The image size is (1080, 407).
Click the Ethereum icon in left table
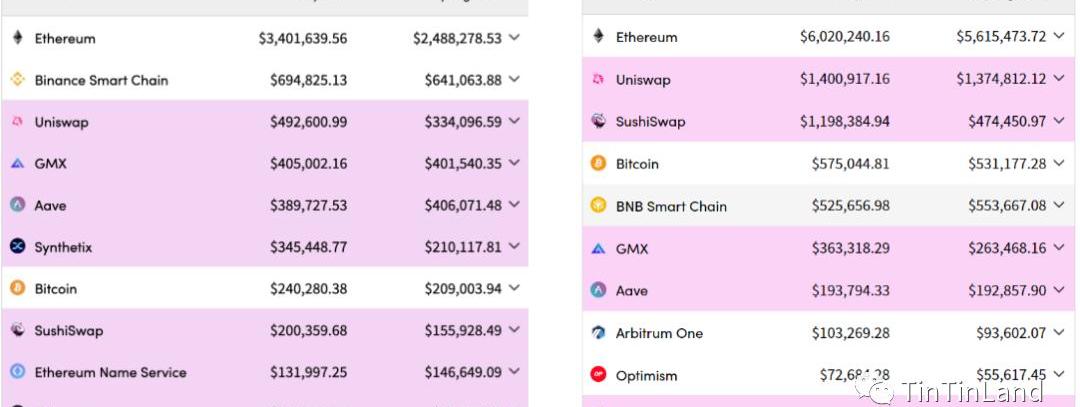click(18, 38)
